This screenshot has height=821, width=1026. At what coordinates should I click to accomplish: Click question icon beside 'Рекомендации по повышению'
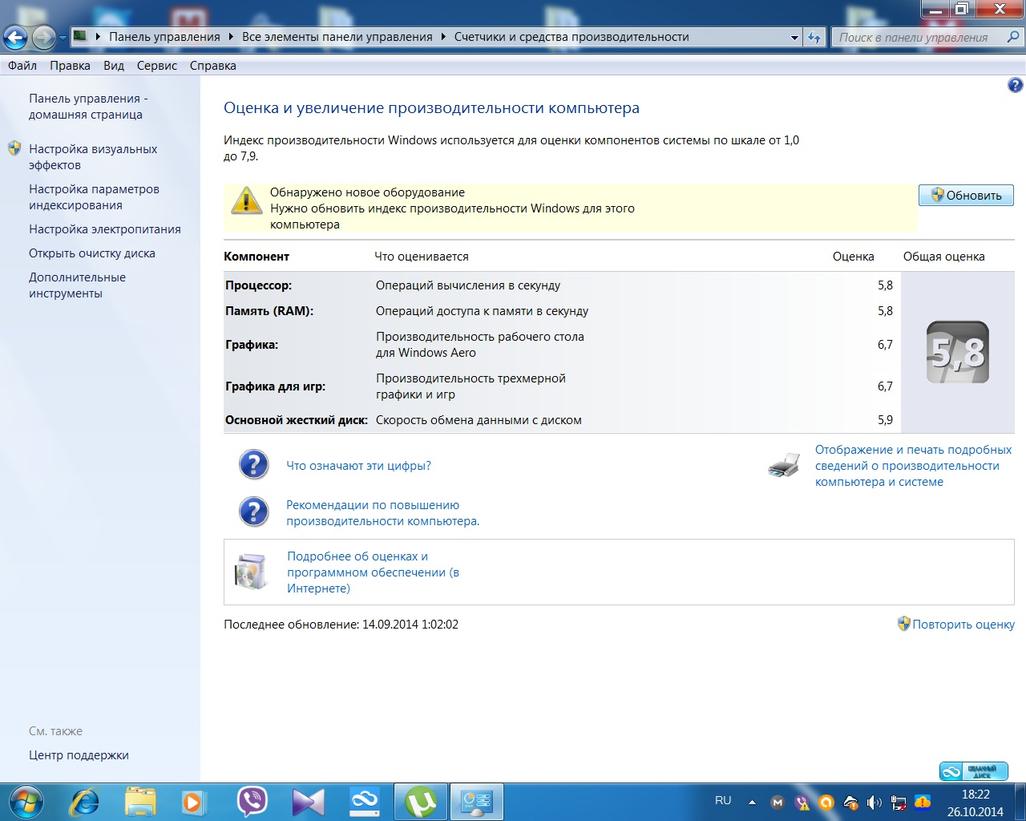254,512
